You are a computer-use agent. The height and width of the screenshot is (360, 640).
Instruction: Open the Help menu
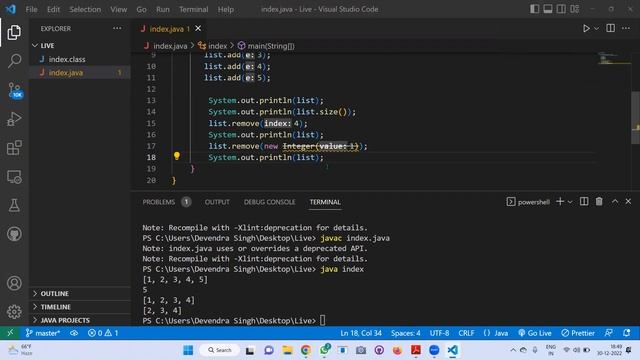(x=225, y=9)
